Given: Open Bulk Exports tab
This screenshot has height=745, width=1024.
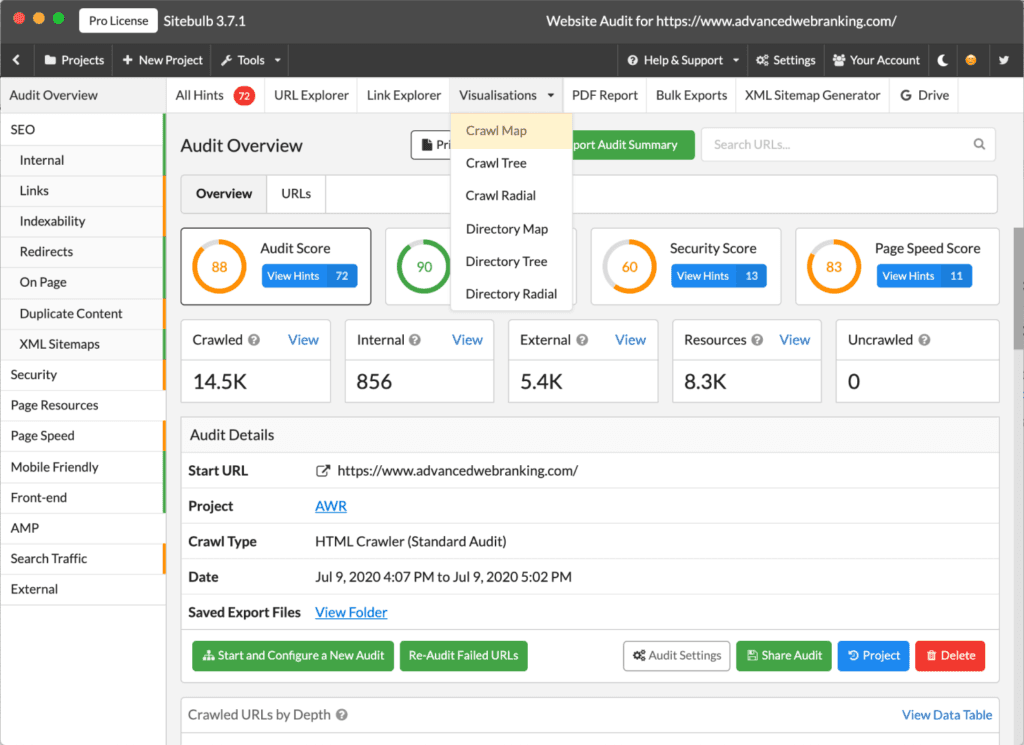Looking at the screenshot, I should click(x=691, y=95).
